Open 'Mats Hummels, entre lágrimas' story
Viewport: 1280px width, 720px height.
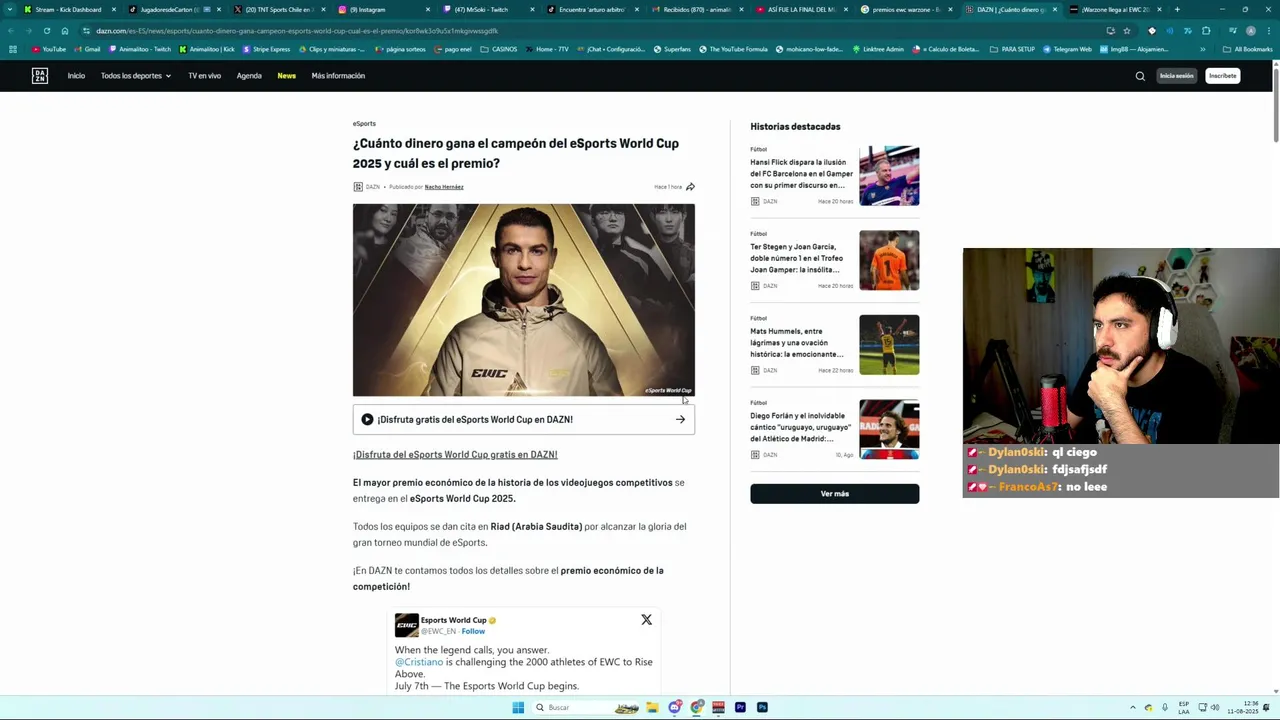pos(796,342)
